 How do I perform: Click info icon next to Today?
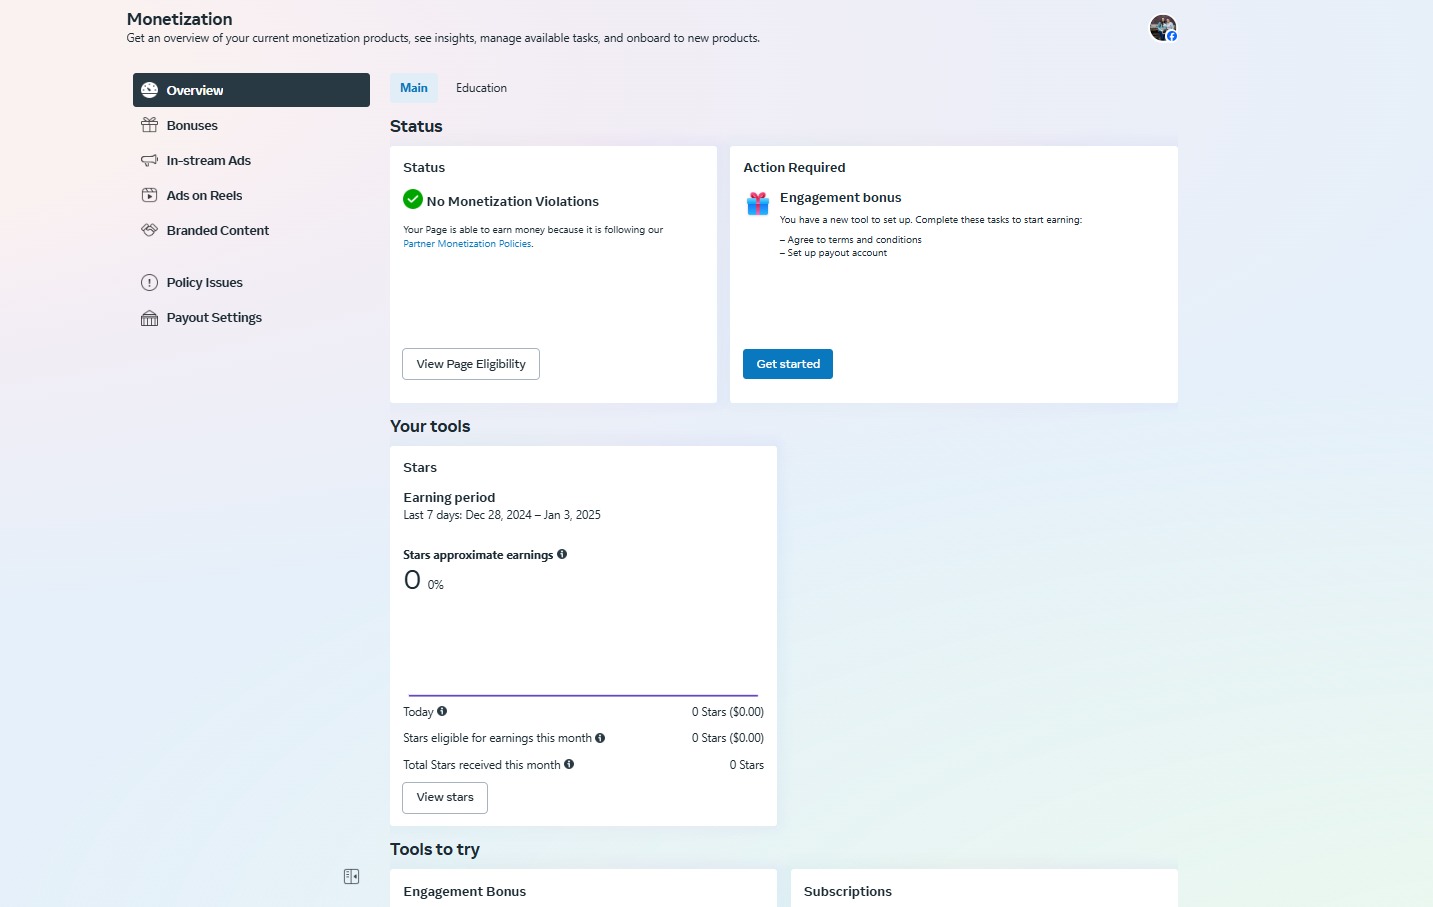[x=442, y=711]
